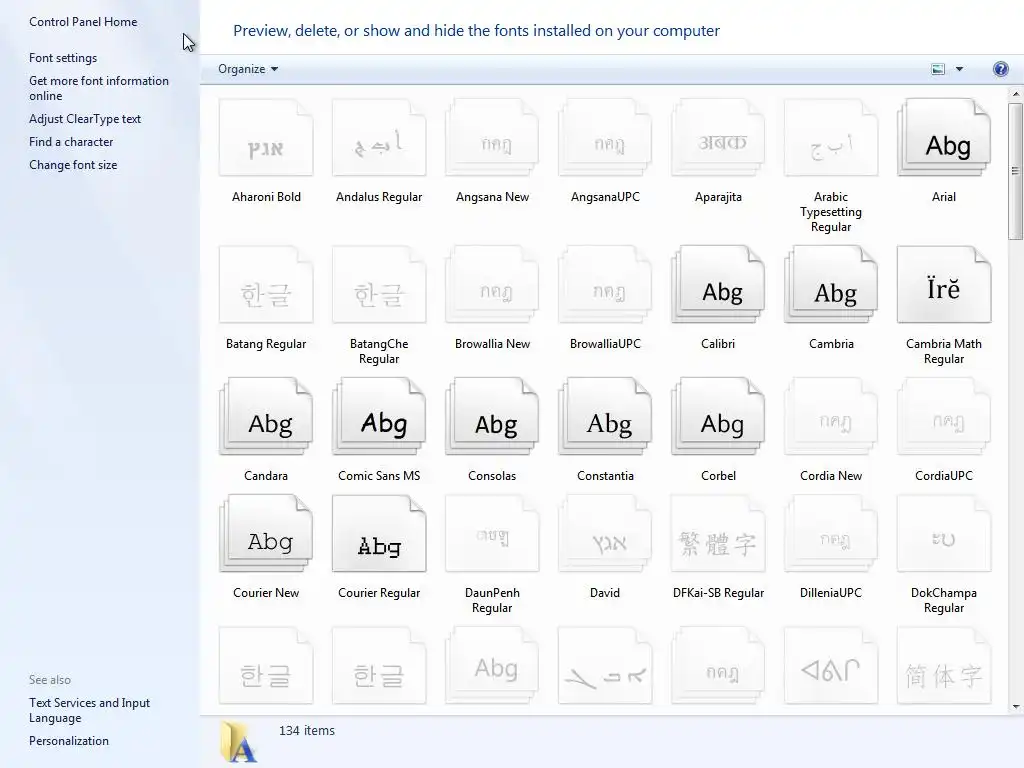1024x768 pixels.
Task: Select the Consolas font family icon
Action: coord(492,417)
